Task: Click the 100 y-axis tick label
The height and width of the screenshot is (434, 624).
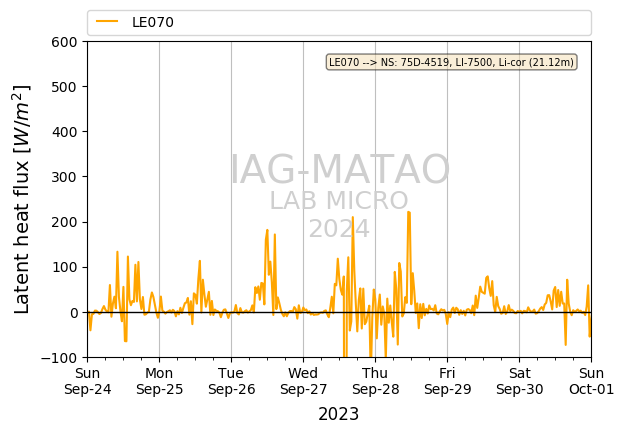Action: (64, 267)
